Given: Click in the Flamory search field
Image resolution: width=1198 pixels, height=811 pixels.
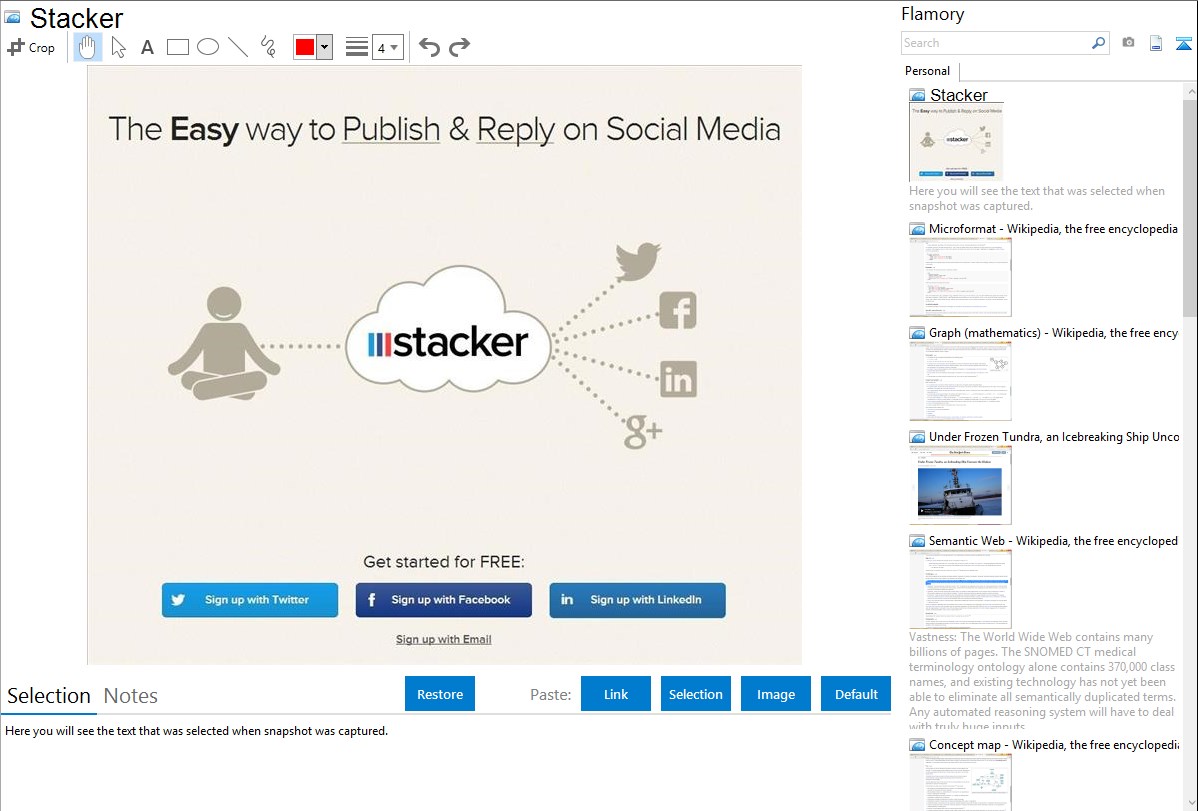Looking at the screenshot, I should [995, 43].
